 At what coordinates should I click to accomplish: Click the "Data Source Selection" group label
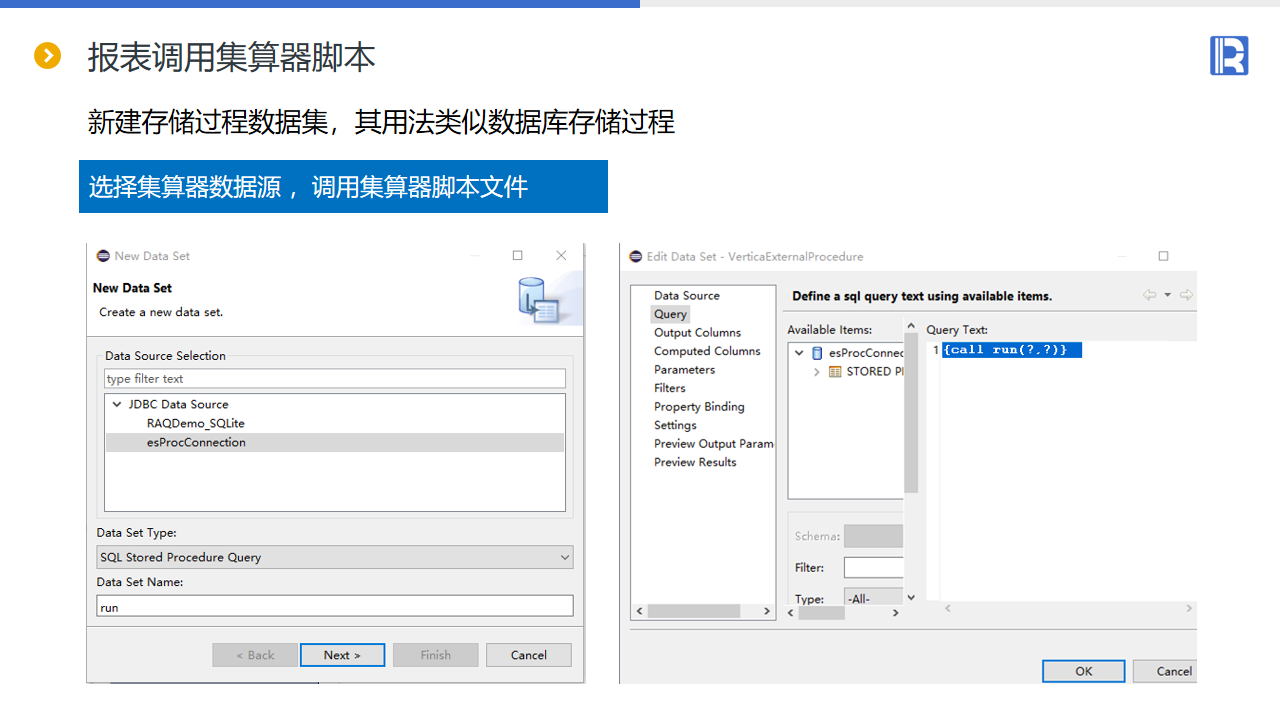(165, 356)
